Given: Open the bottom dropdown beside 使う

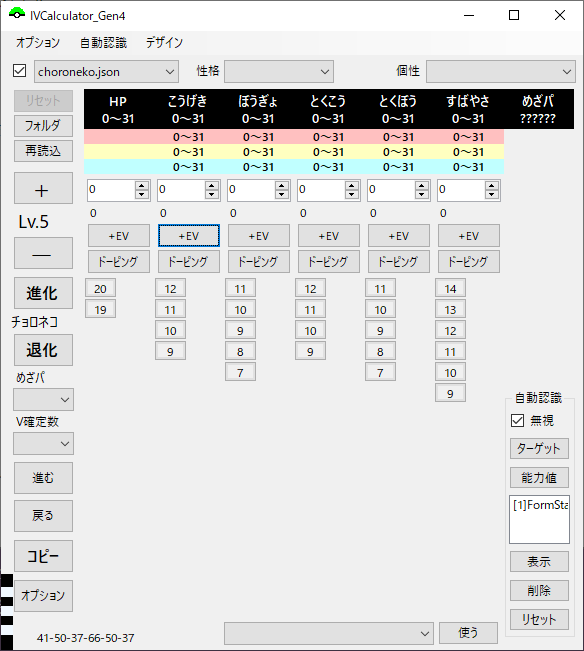Looking at the screenshot, I should 329,633.
